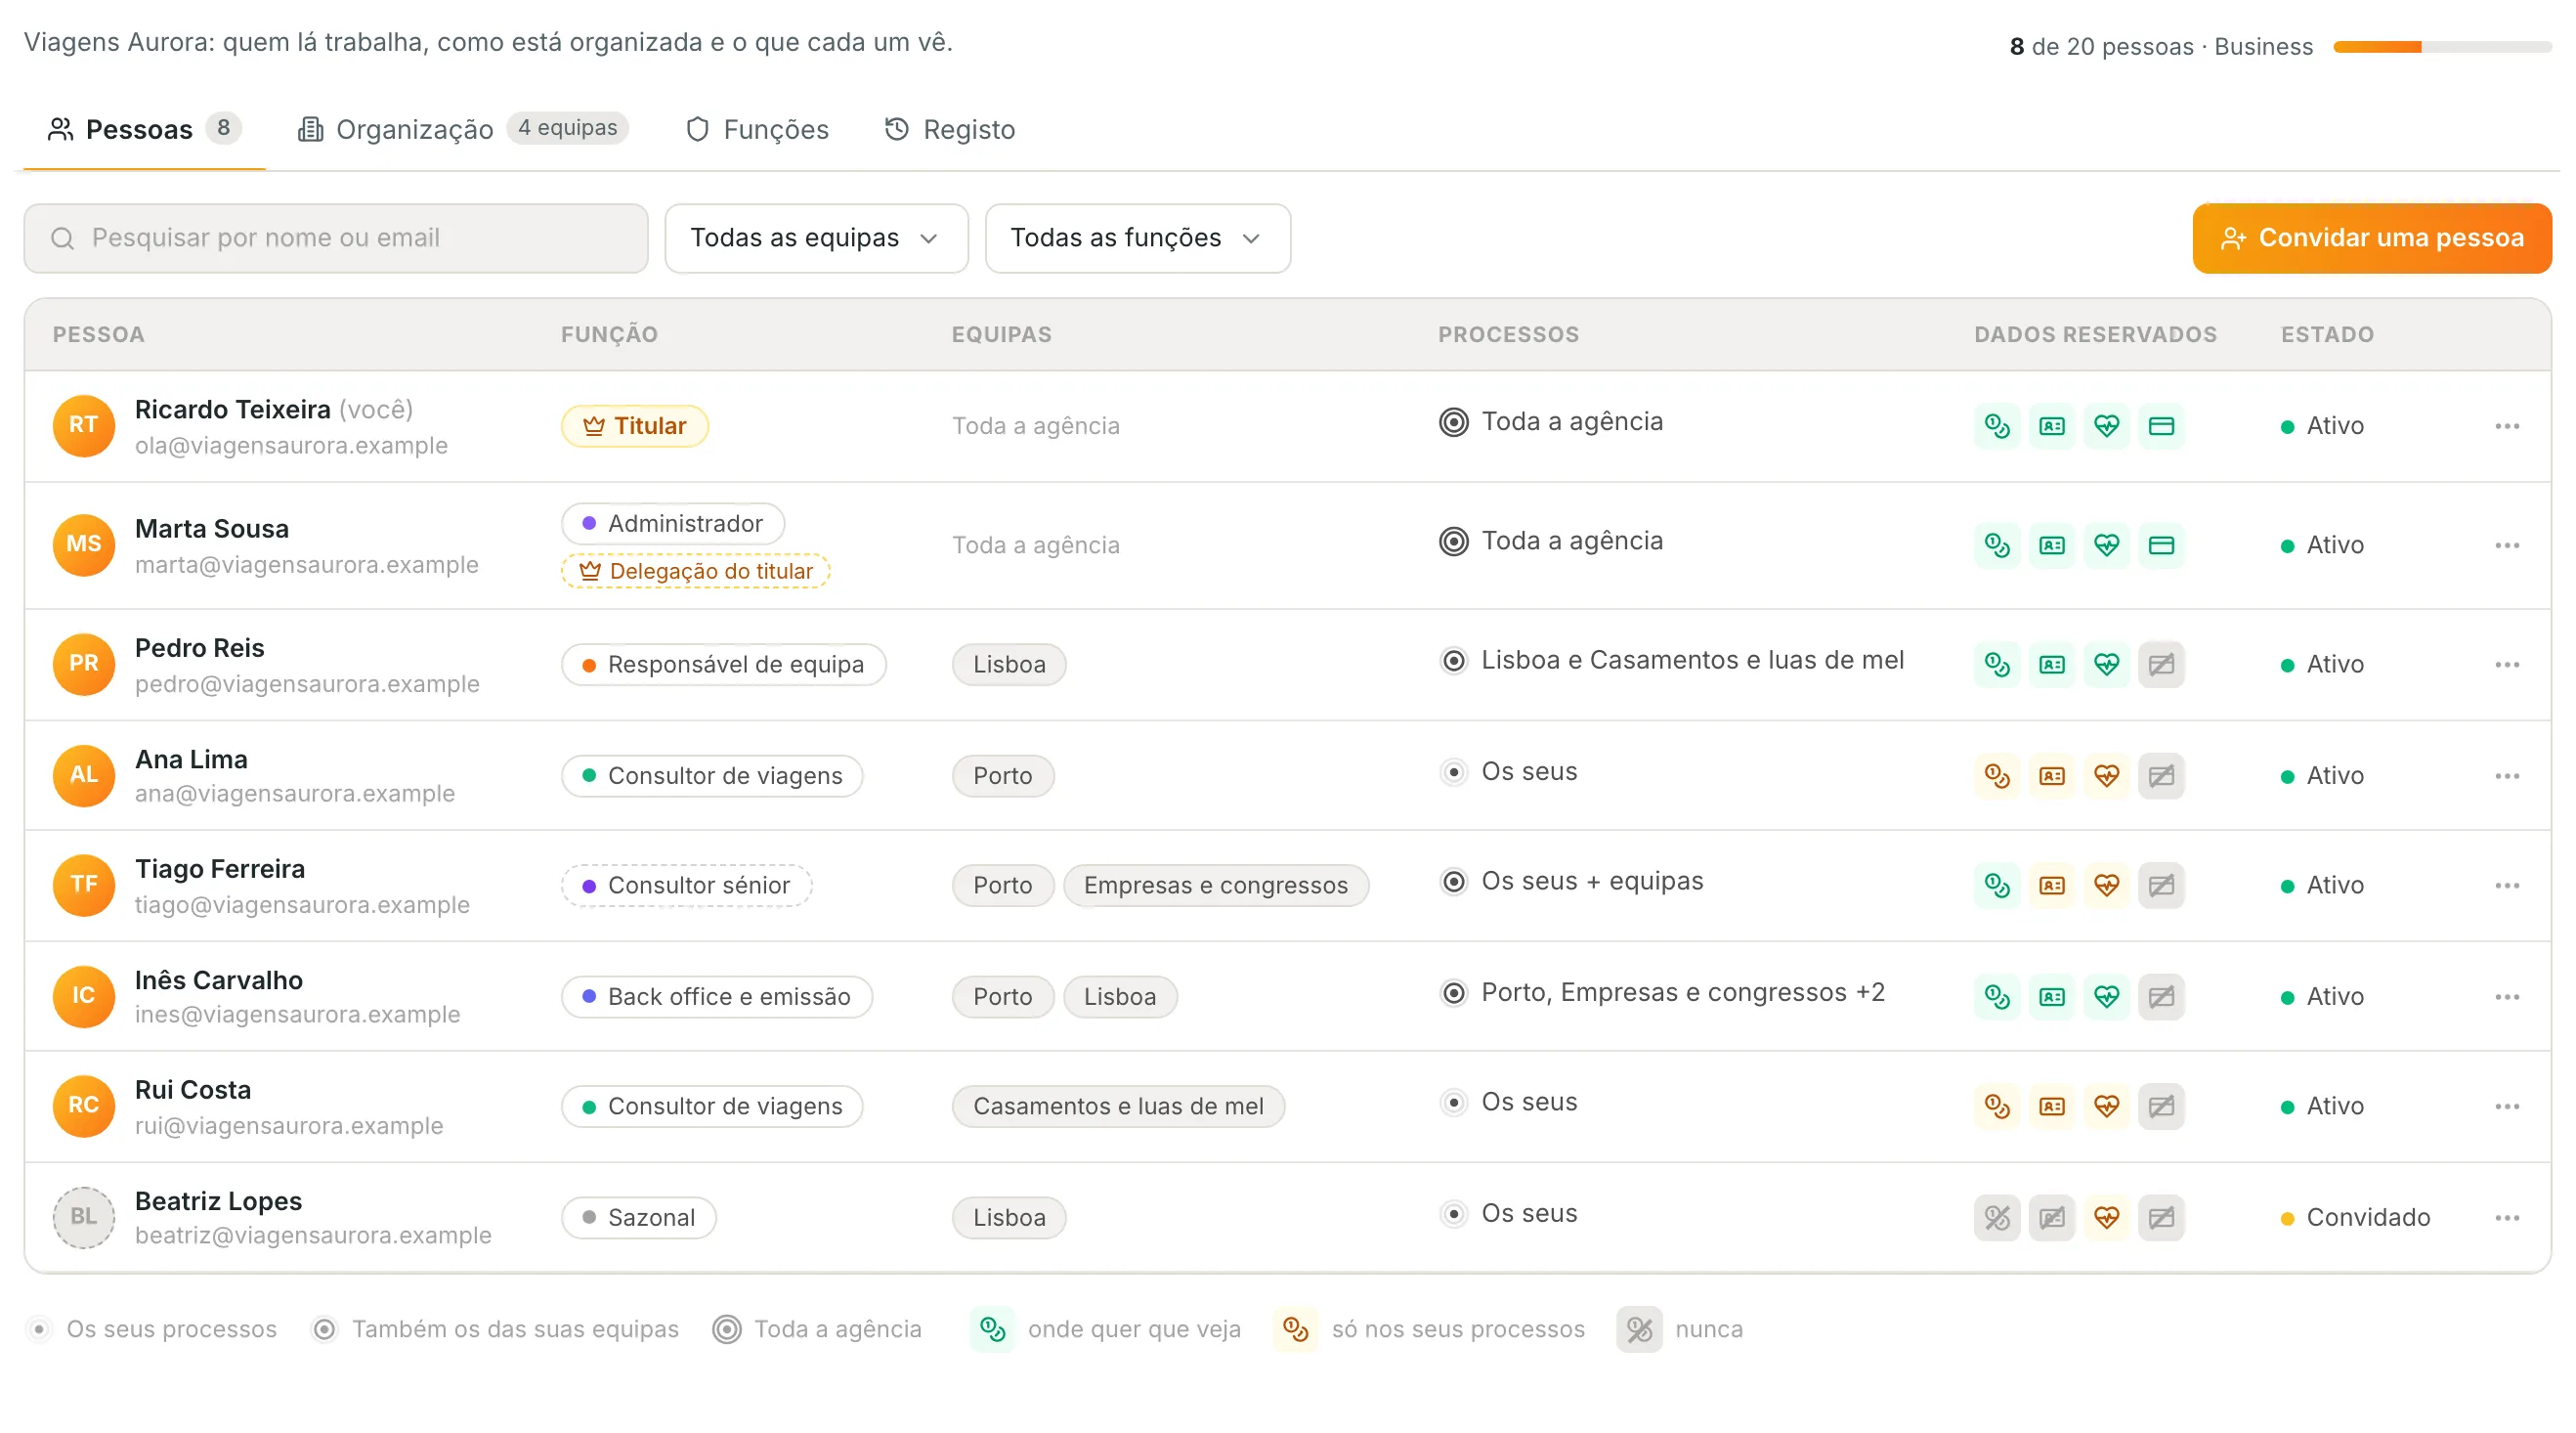2576x1433 pixels.
Task: Click the ID card icon in Marta Sousa's row
Action: [x=2052, y=545]
